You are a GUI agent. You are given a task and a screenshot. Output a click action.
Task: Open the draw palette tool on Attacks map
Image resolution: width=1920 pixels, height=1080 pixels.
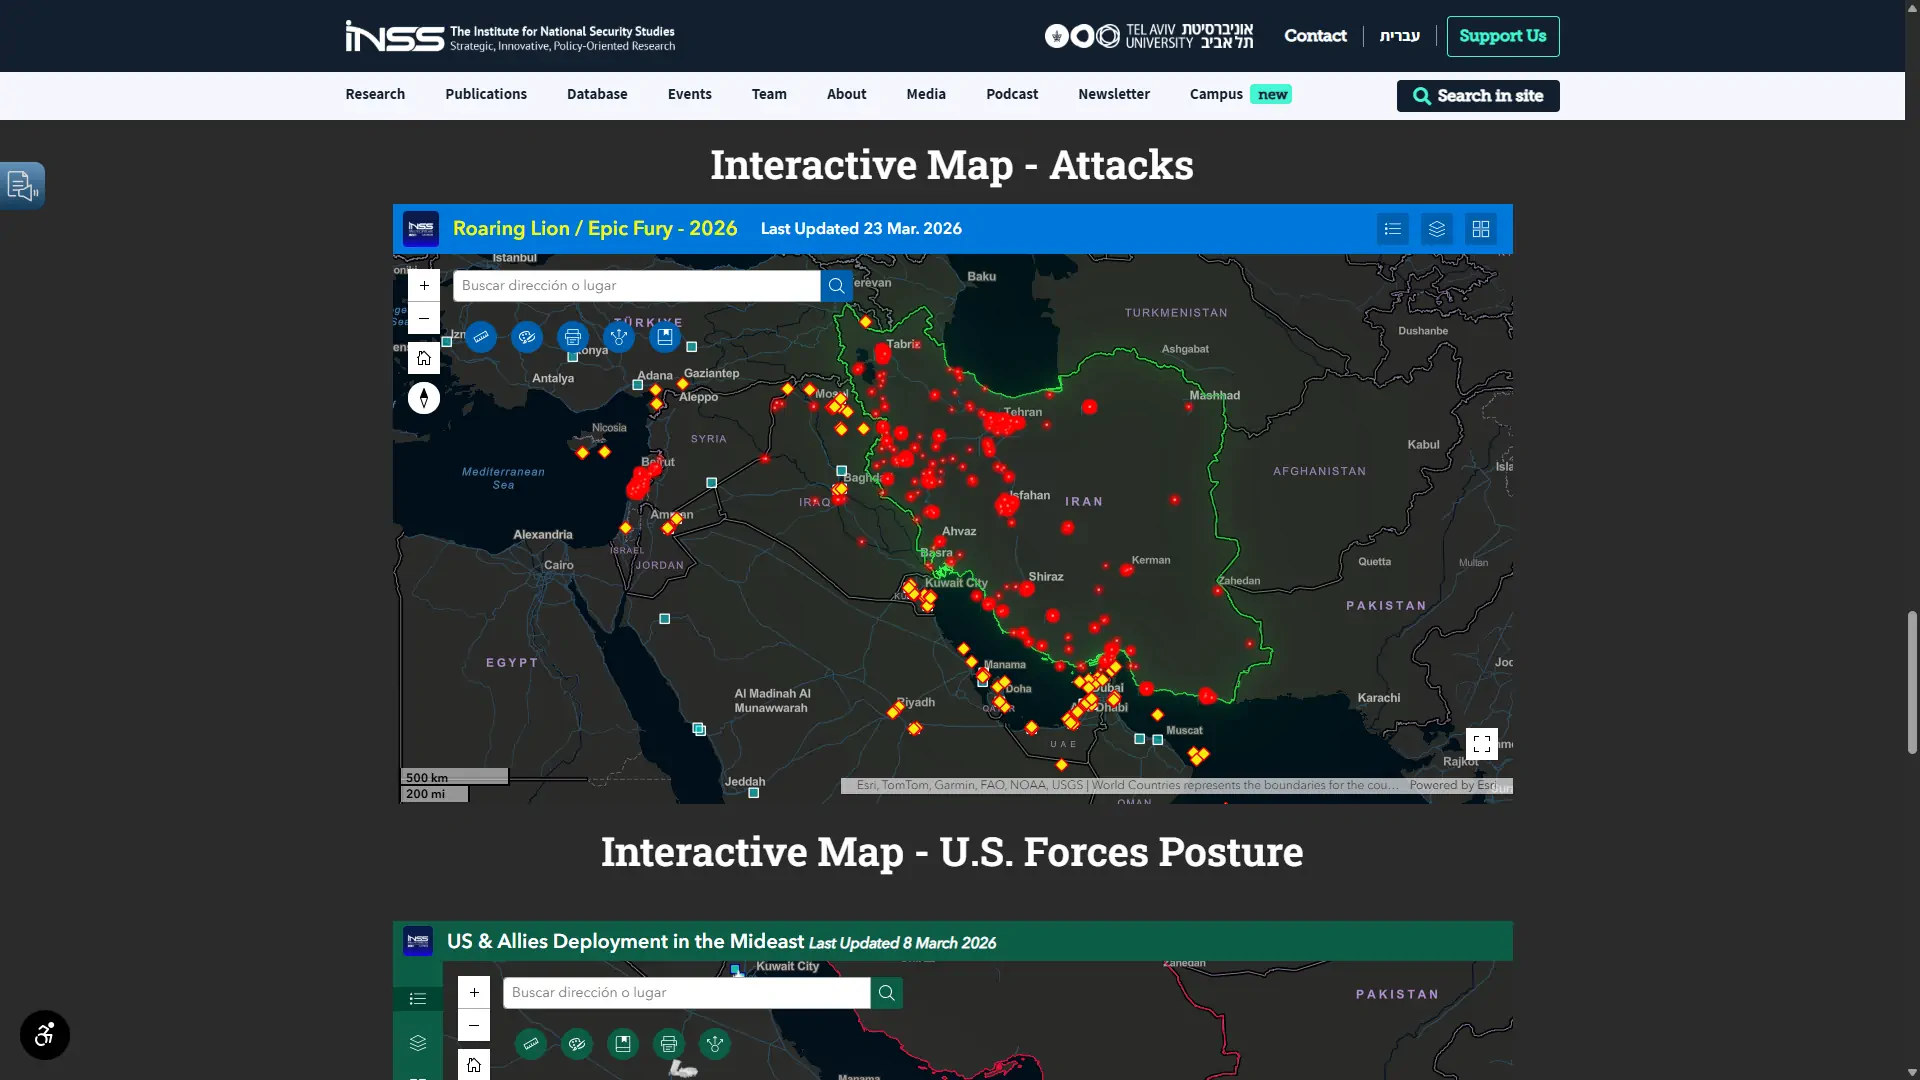click(527, 337)
